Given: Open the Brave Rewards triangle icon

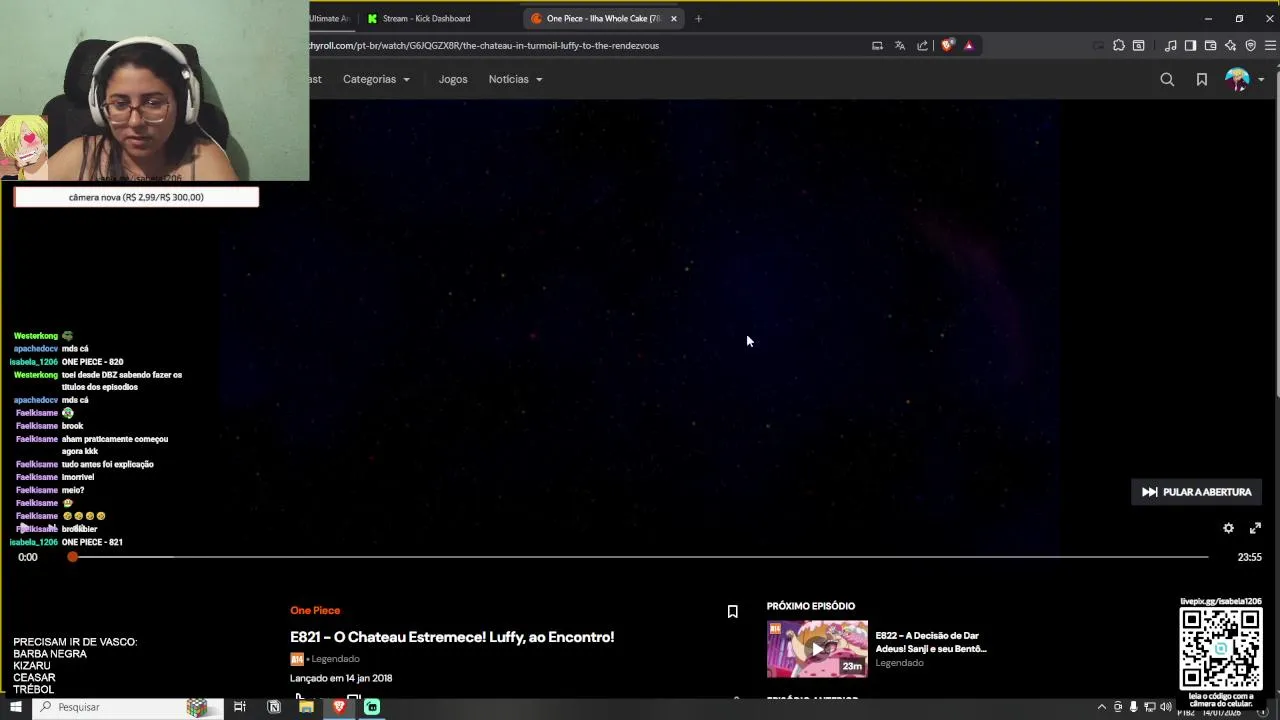Looking at the screenshot, I should coord(969,45).
